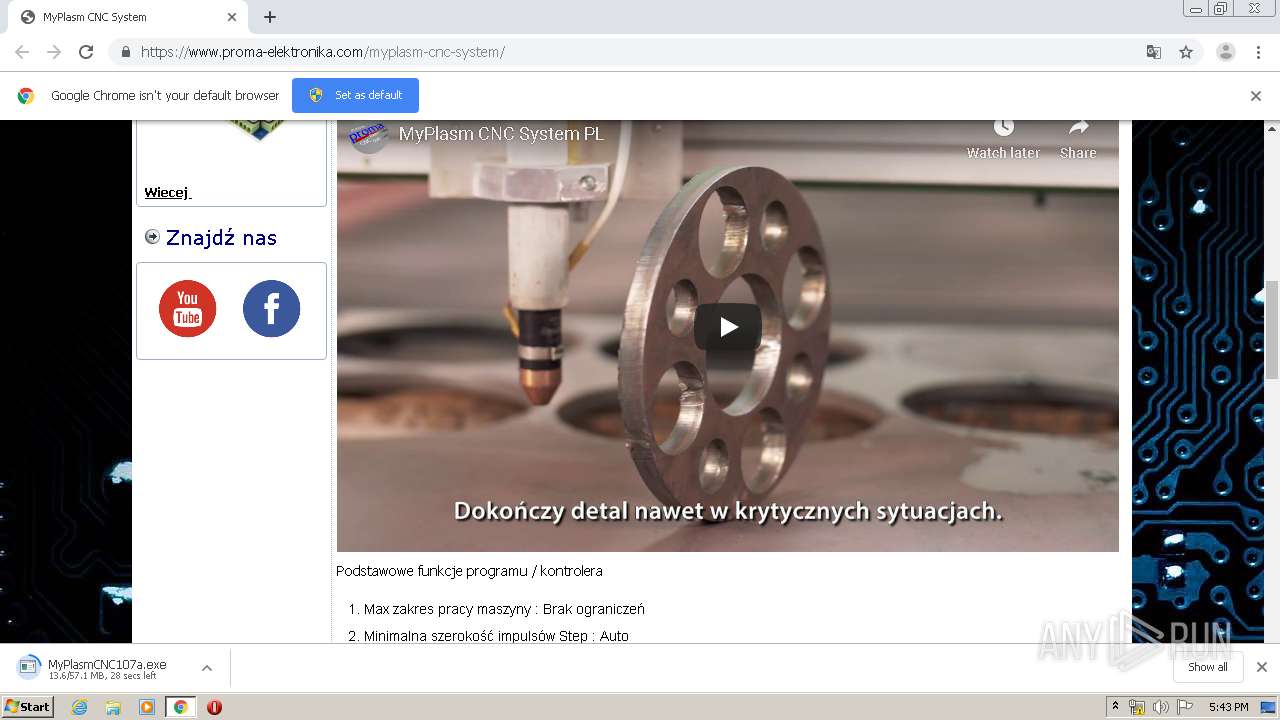The width and height of the screenshot is (1280, 720).
Task: Close the downloads bar
Action: 1262,667
